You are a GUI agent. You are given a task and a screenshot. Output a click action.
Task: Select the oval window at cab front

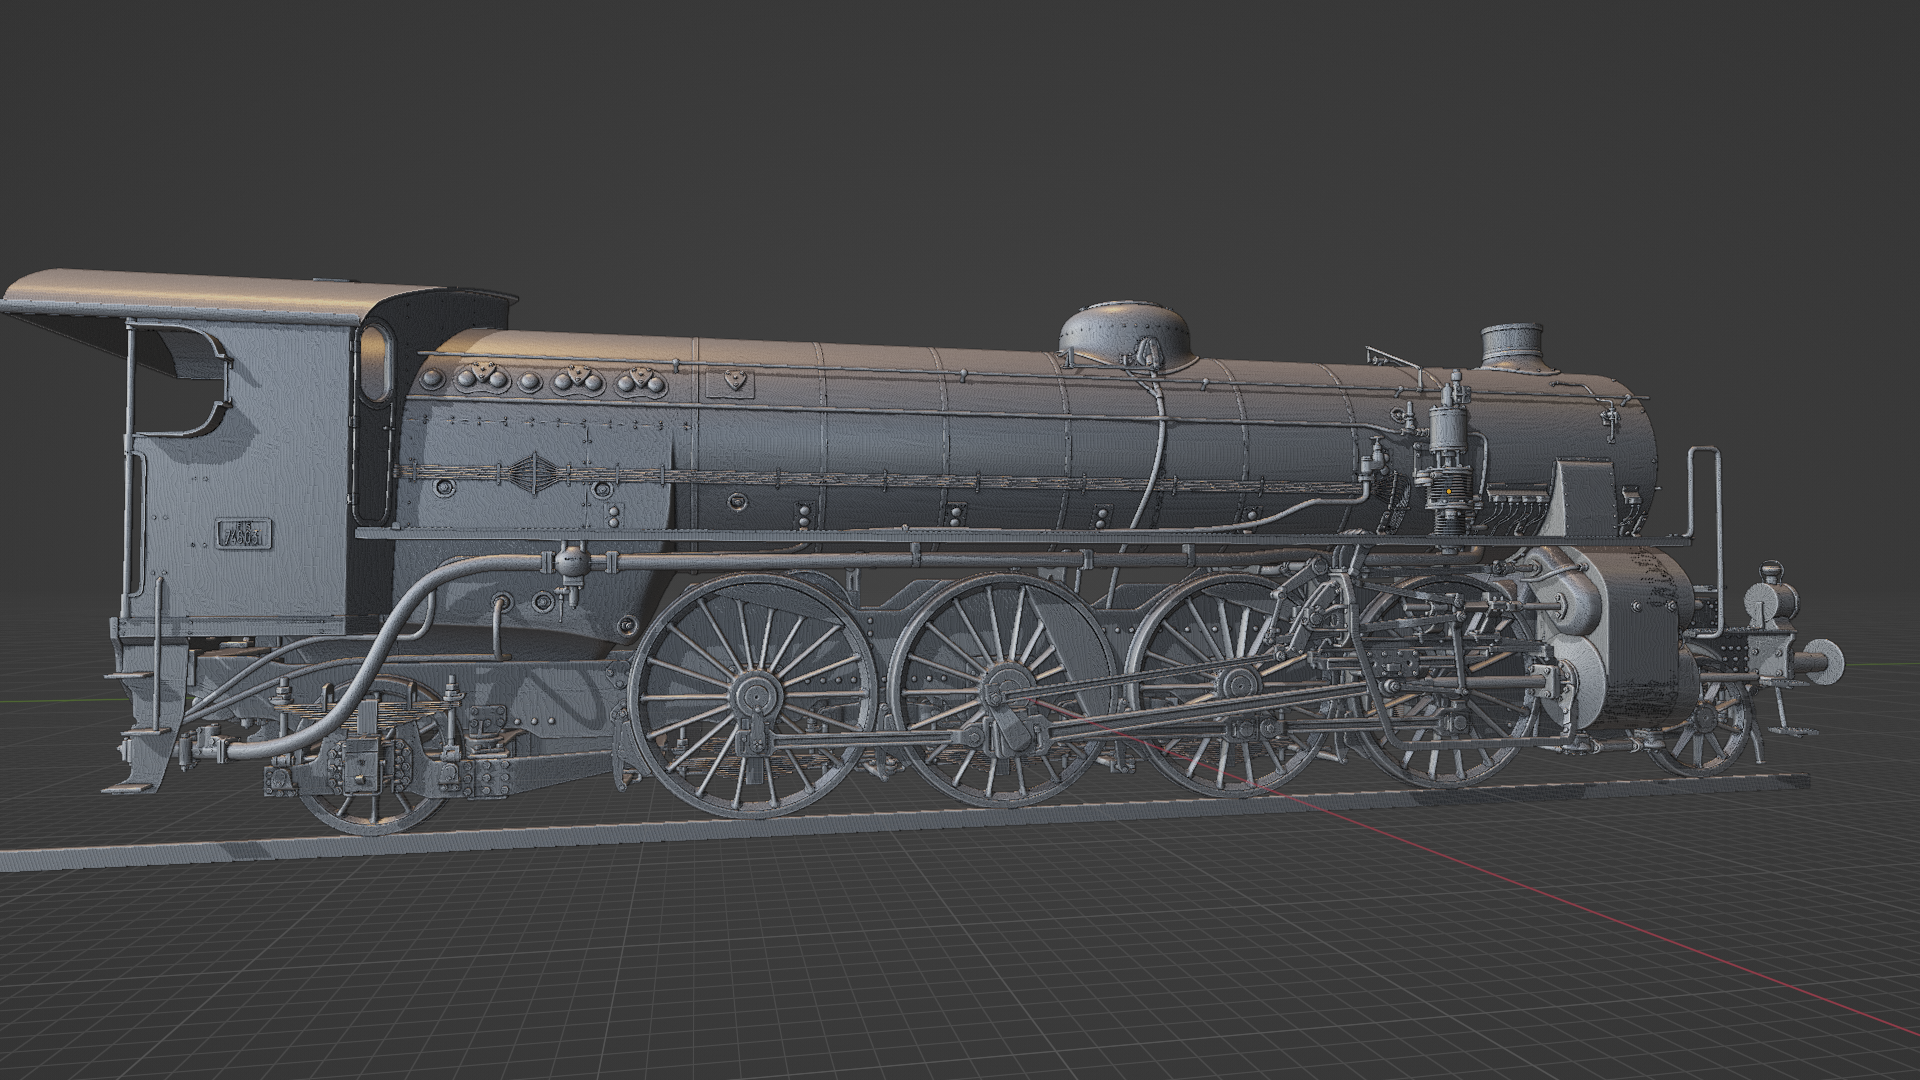[378, 362]
